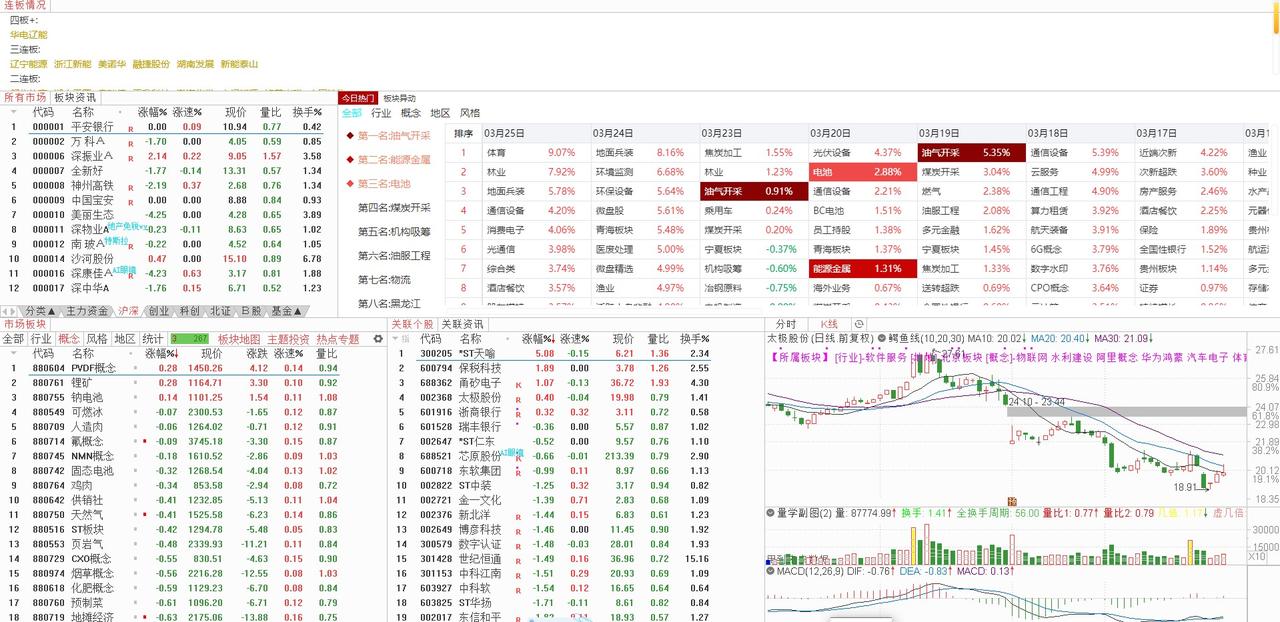The height and width of the screenshot is (622, 1280).
Task: Open the 分时 chart tab
Action: (x=786, y=324)
